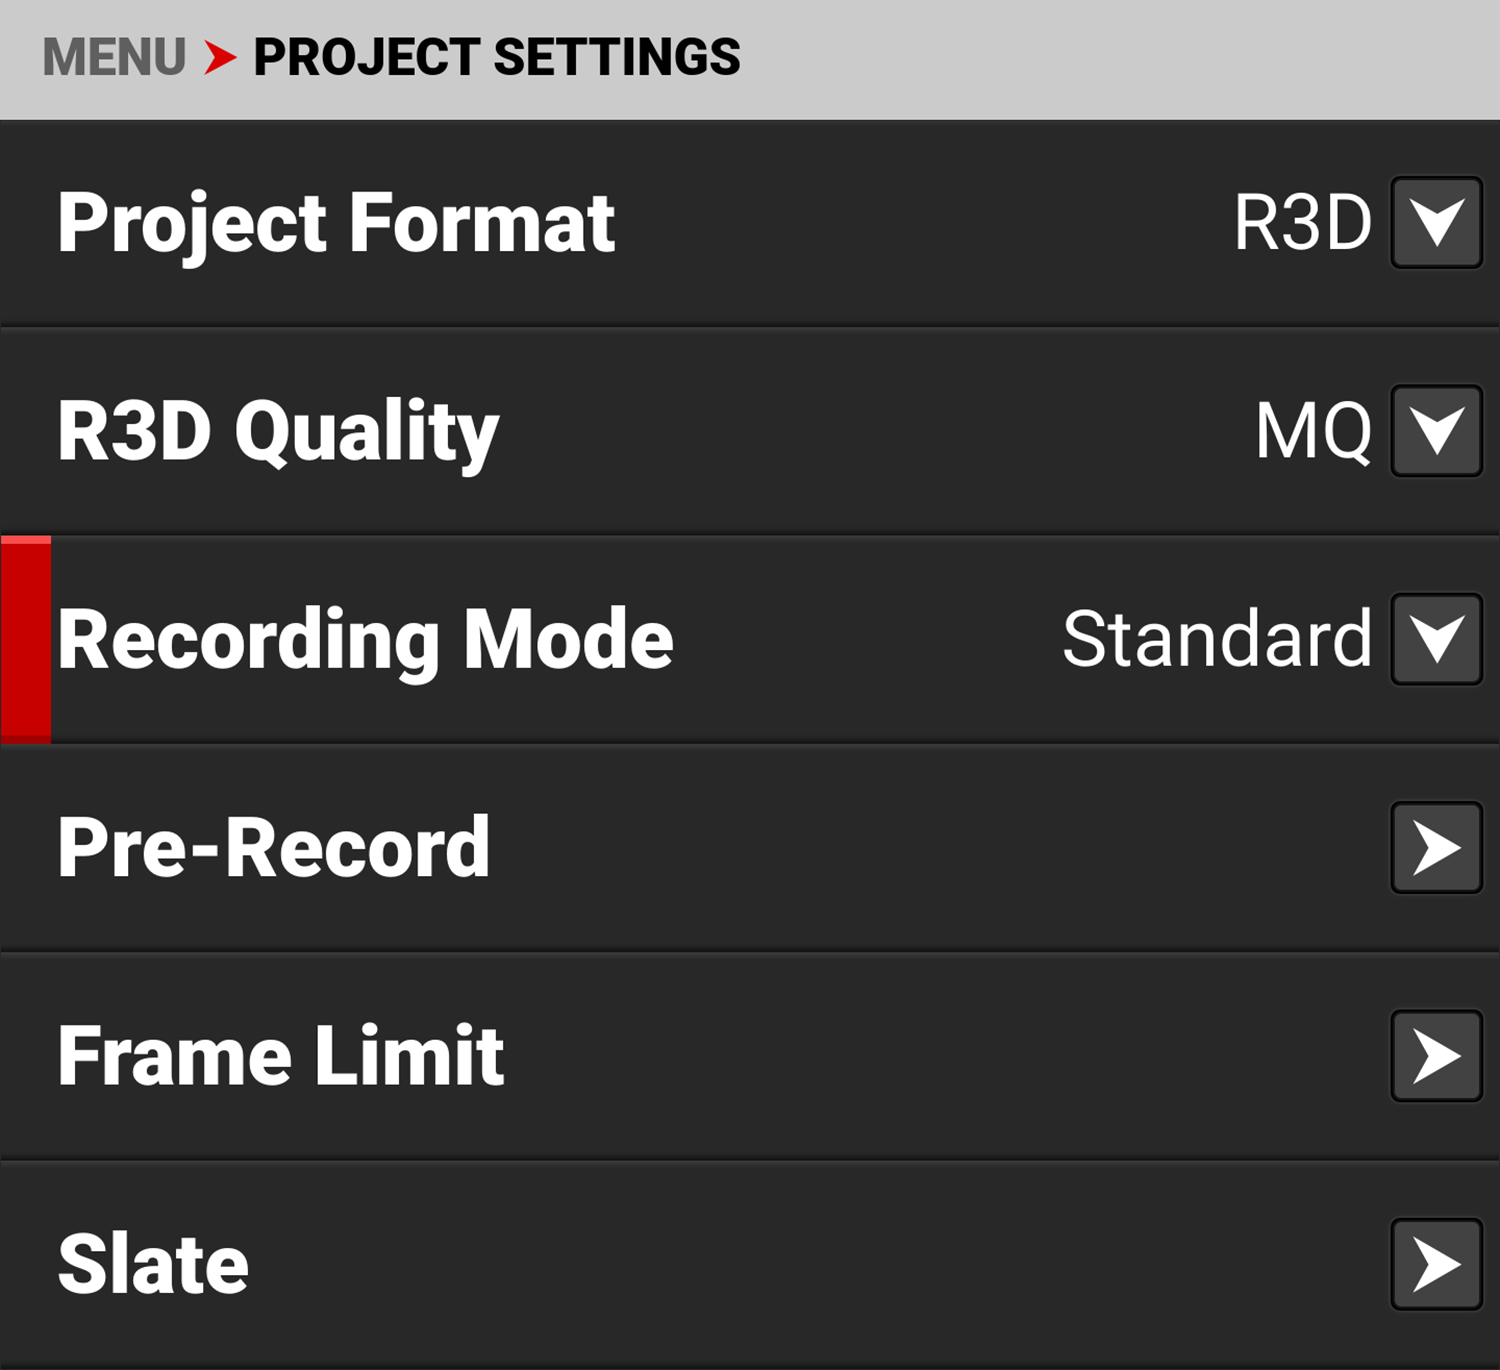Select the Recording Mode row label
The height and width of the screenshot is (1370, 1500).
pyautogui.click(x=365, y=640)
